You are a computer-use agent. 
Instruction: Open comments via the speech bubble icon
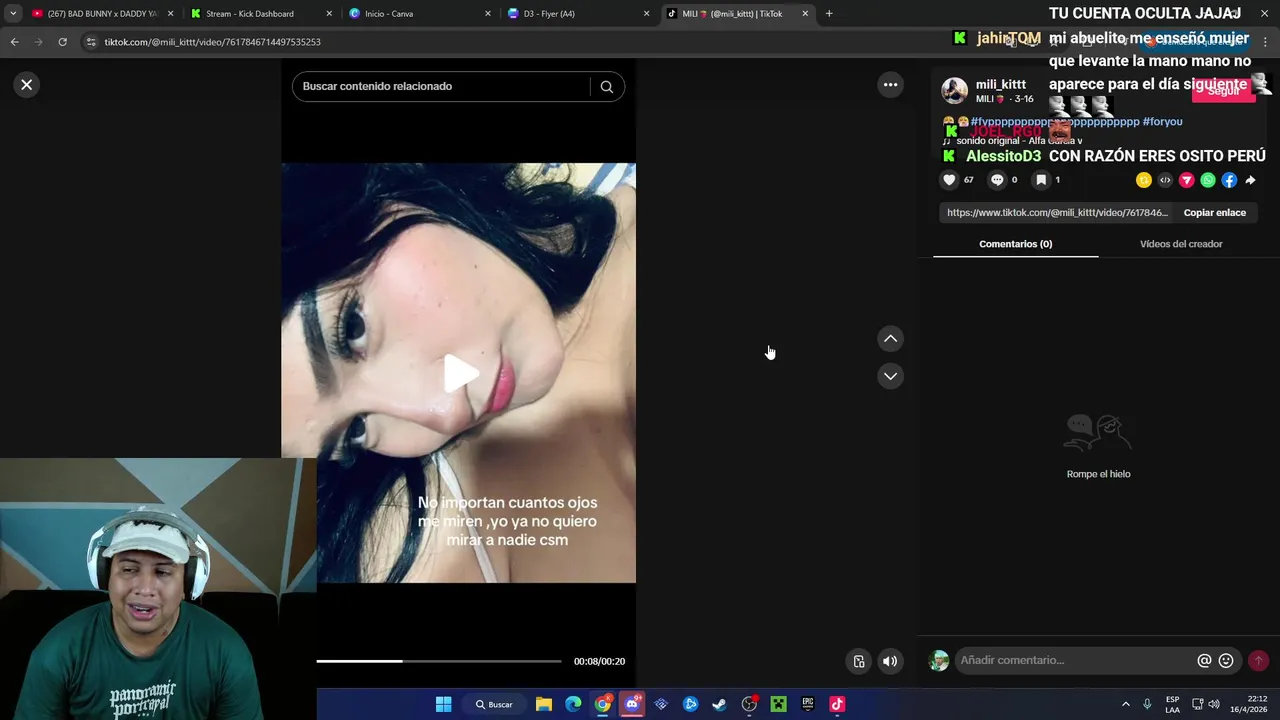coord(997,180)
